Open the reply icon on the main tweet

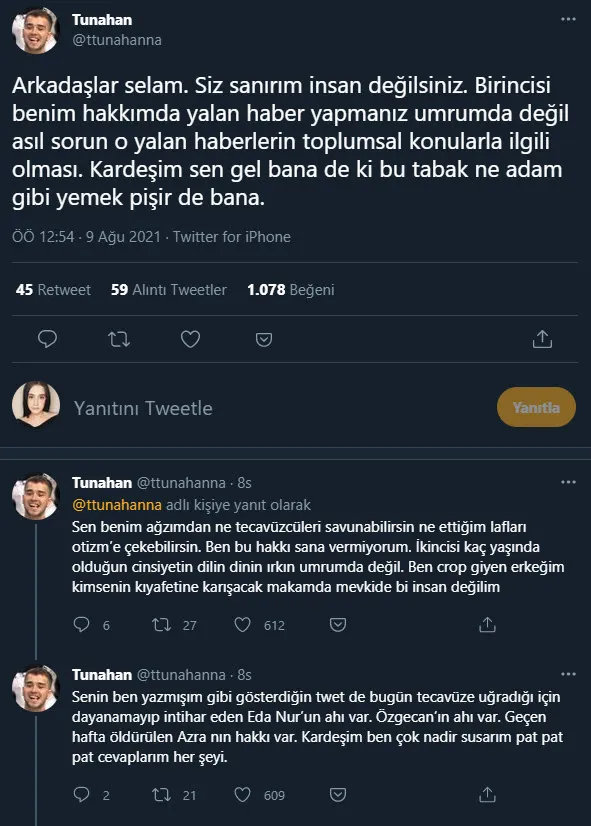(x=47, y=339)
